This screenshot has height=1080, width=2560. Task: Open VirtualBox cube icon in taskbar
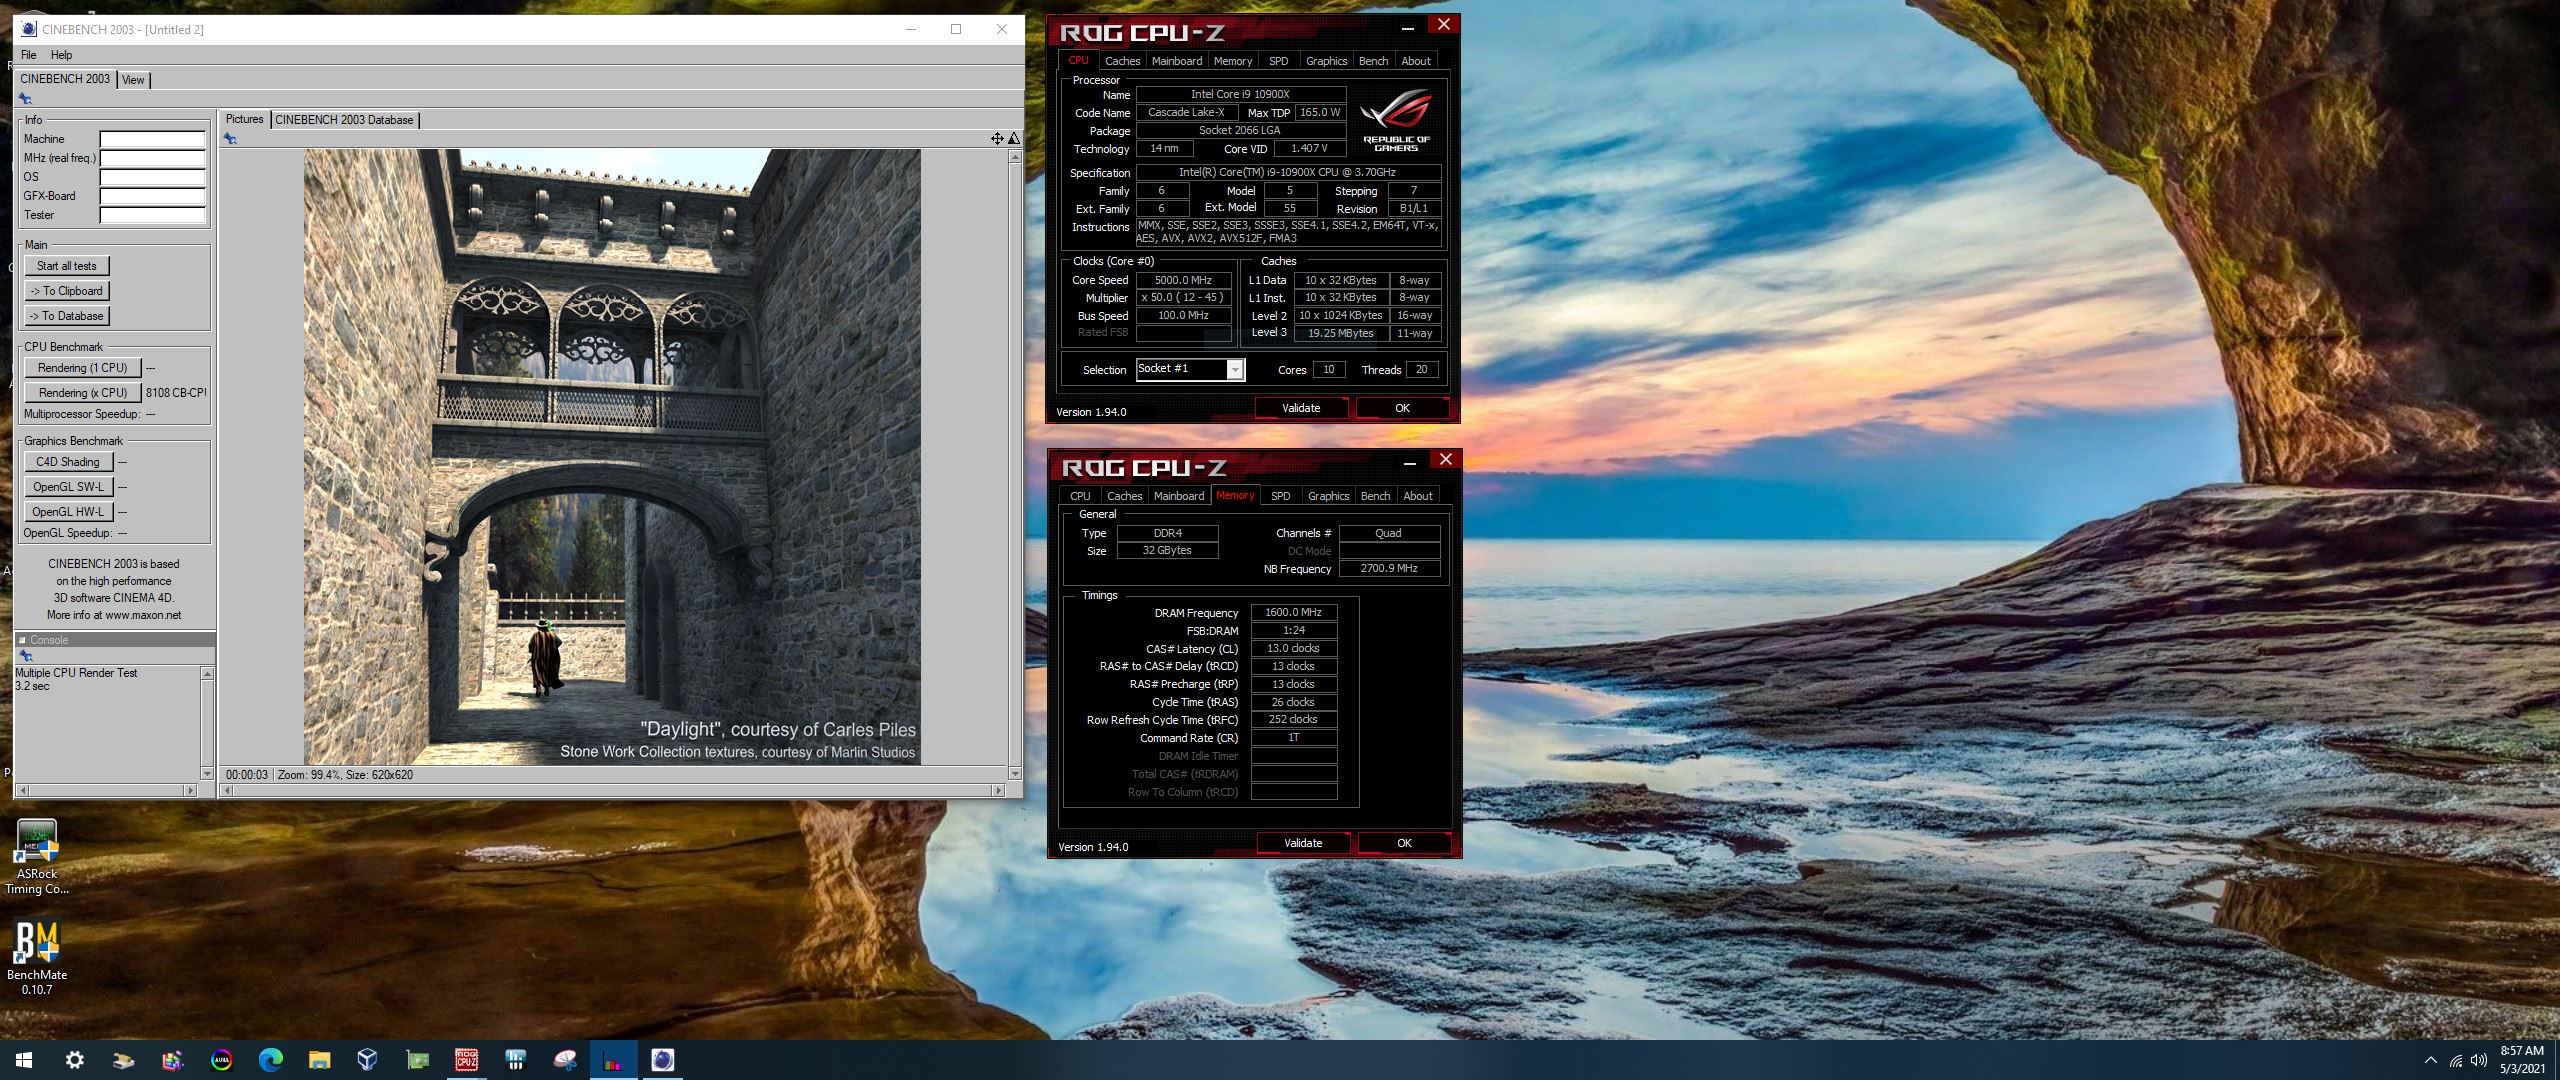(x=368, y=1060)
